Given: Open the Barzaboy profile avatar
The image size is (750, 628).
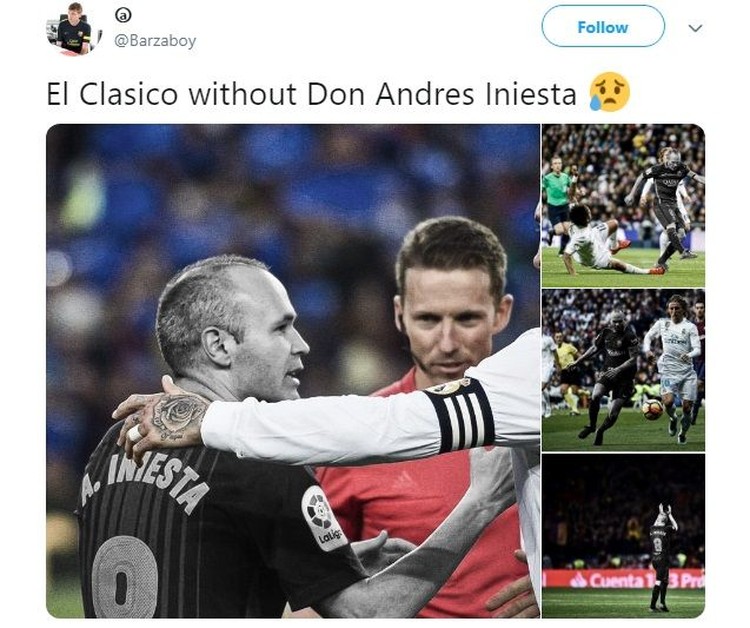Looking at the screenshot, I should pyautogui.click(x=73, y=29).
